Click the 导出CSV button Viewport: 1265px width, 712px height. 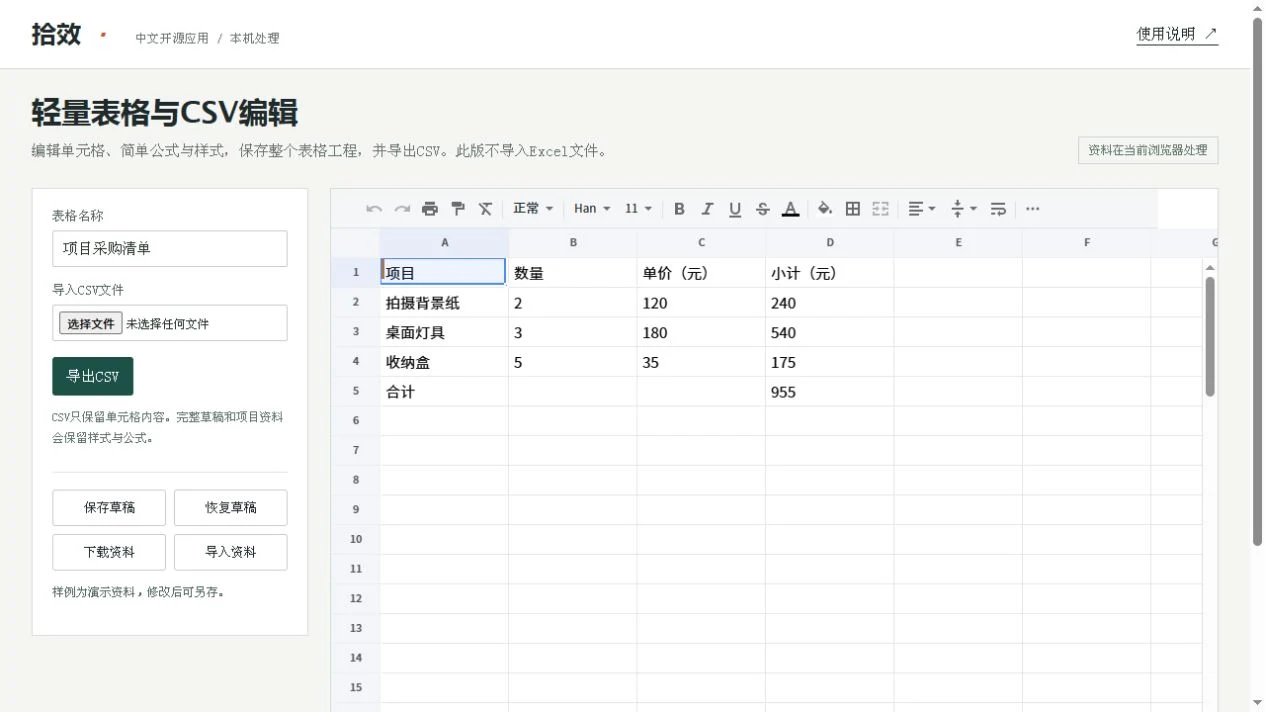(92, 377)
